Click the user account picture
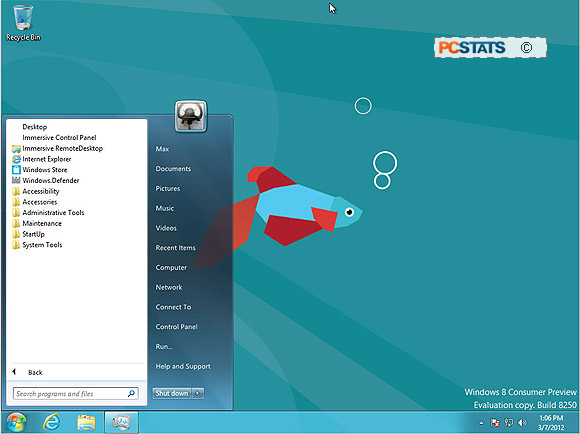This screenshot has height=434, width=580. pos(191,117)
